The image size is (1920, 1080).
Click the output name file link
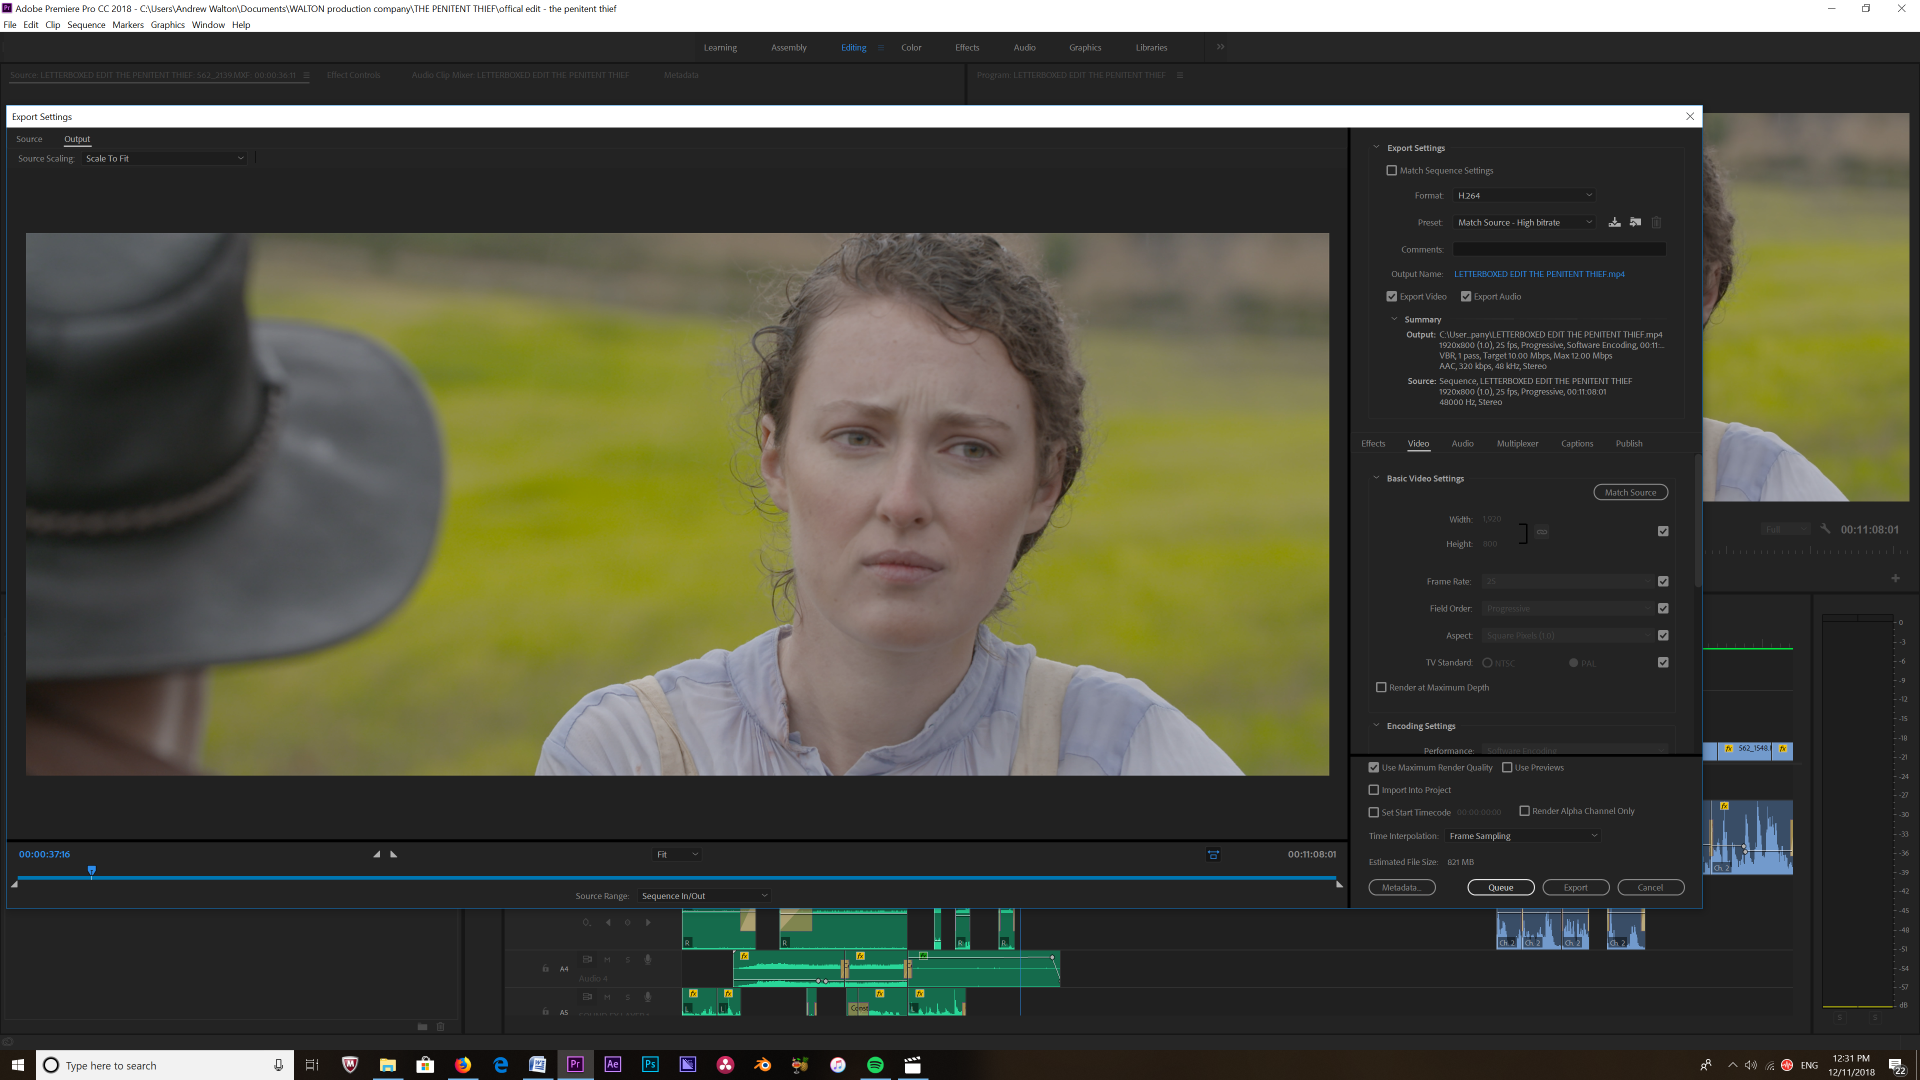pyautogui.click(x=1539, y=274)
